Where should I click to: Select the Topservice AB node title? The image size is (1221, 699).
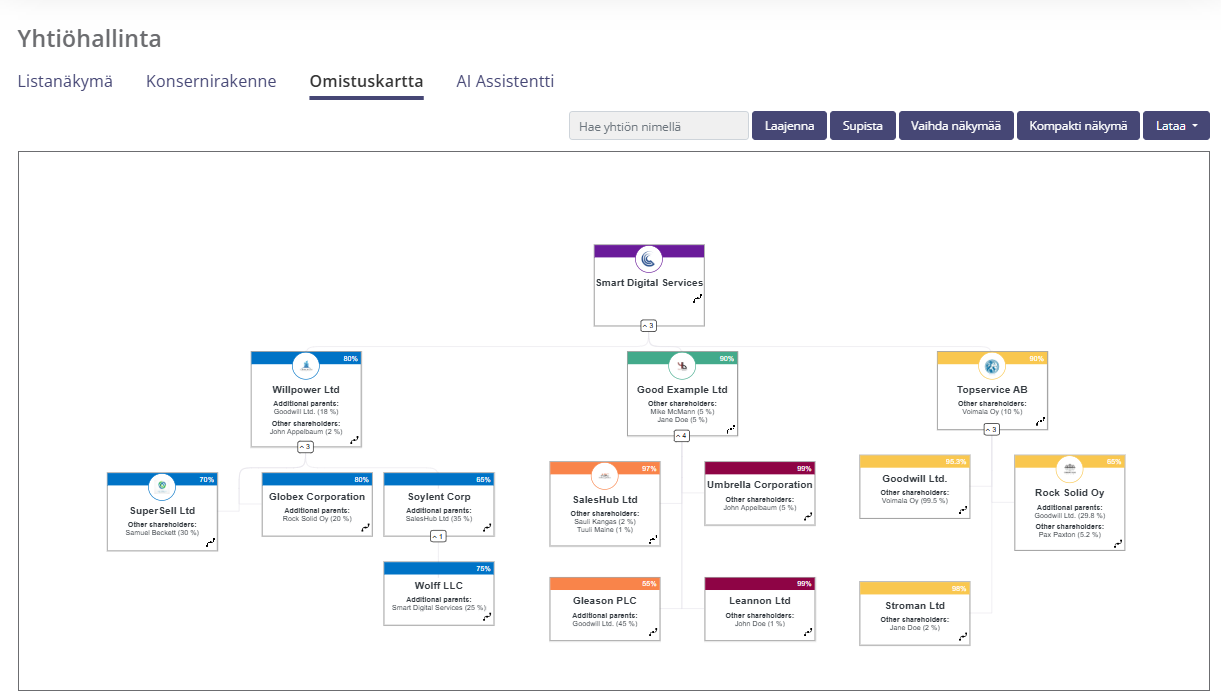pyautogui.click(x=991, y=390)
